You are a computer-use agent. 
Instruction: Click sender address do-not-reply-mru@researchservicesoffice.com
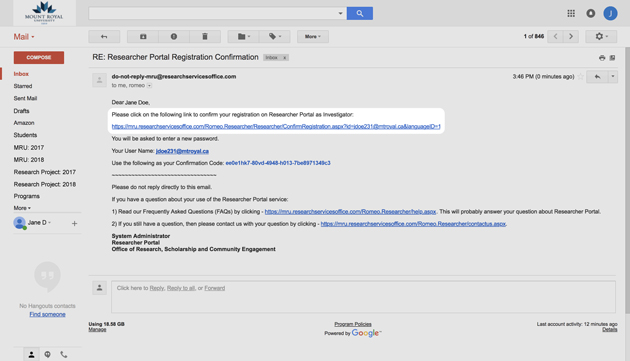pyautogui.click(x=174, y=76)
